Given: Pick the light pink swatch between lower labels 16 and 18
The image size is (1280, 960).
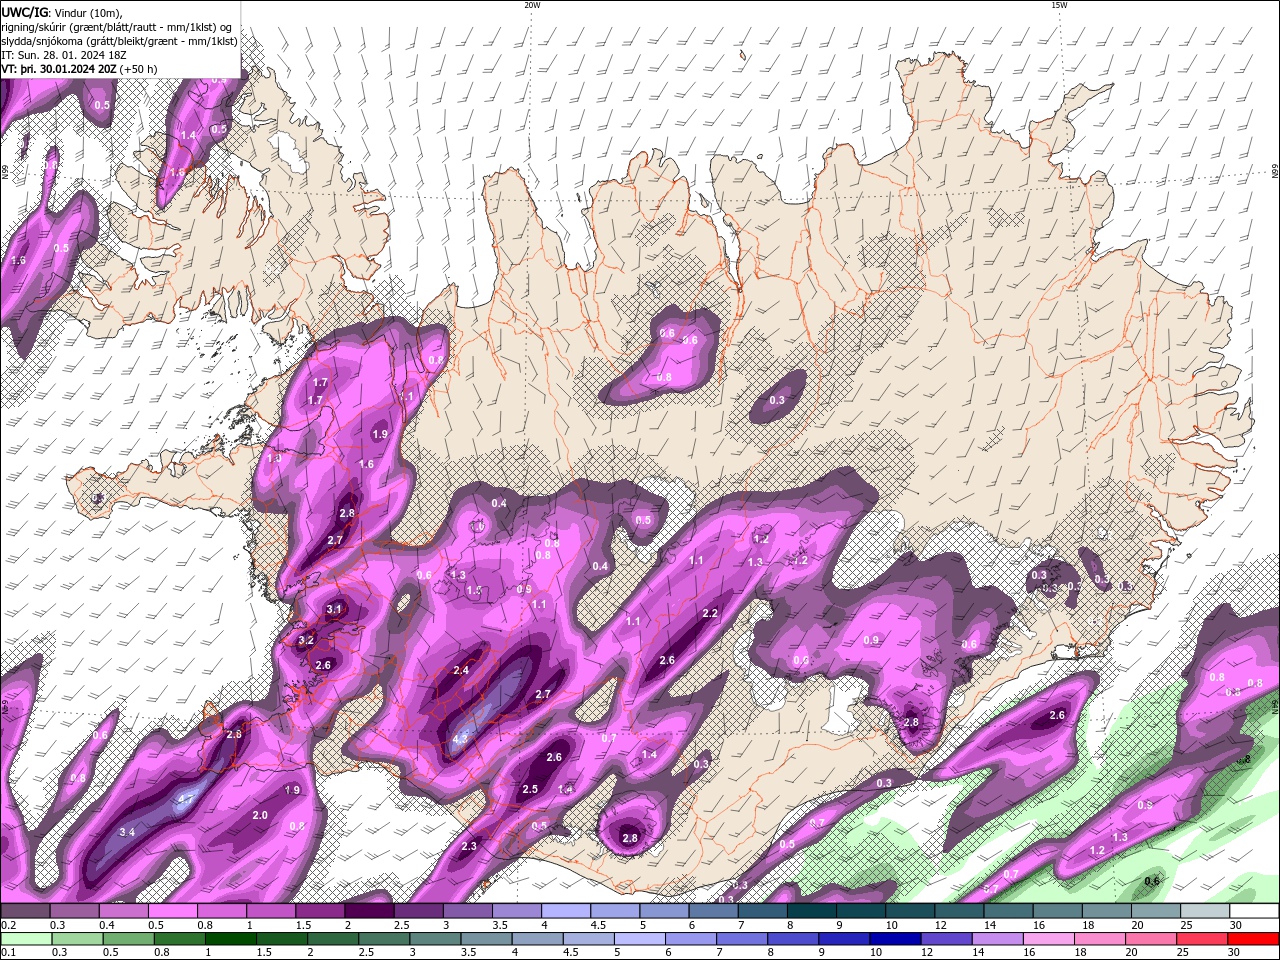Looking at the screenshot, I should (x=1049, y=939).
